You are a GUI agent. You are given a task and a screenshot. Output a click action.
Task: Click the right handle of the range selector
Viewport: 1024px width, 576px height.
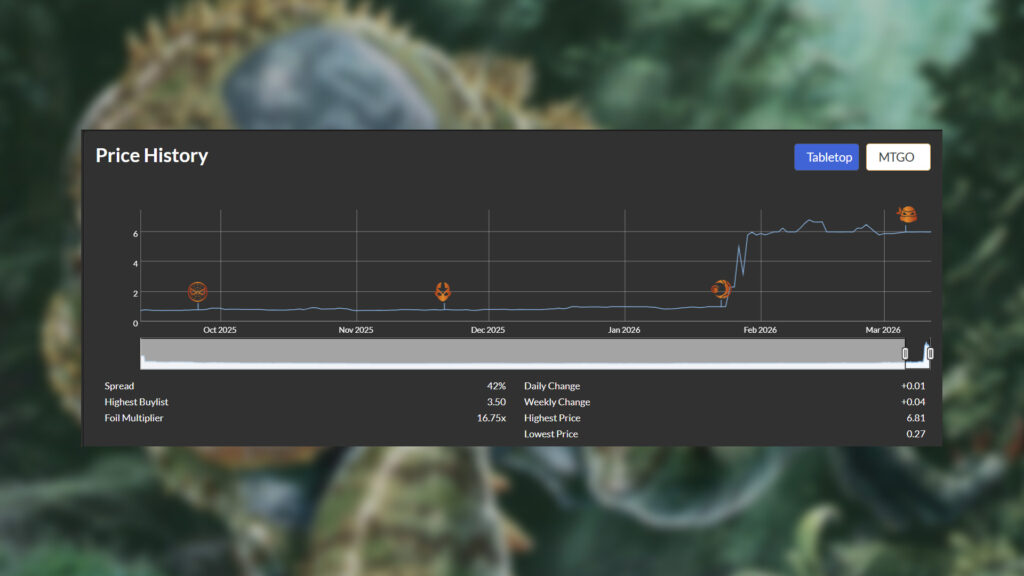pos(930,353)
